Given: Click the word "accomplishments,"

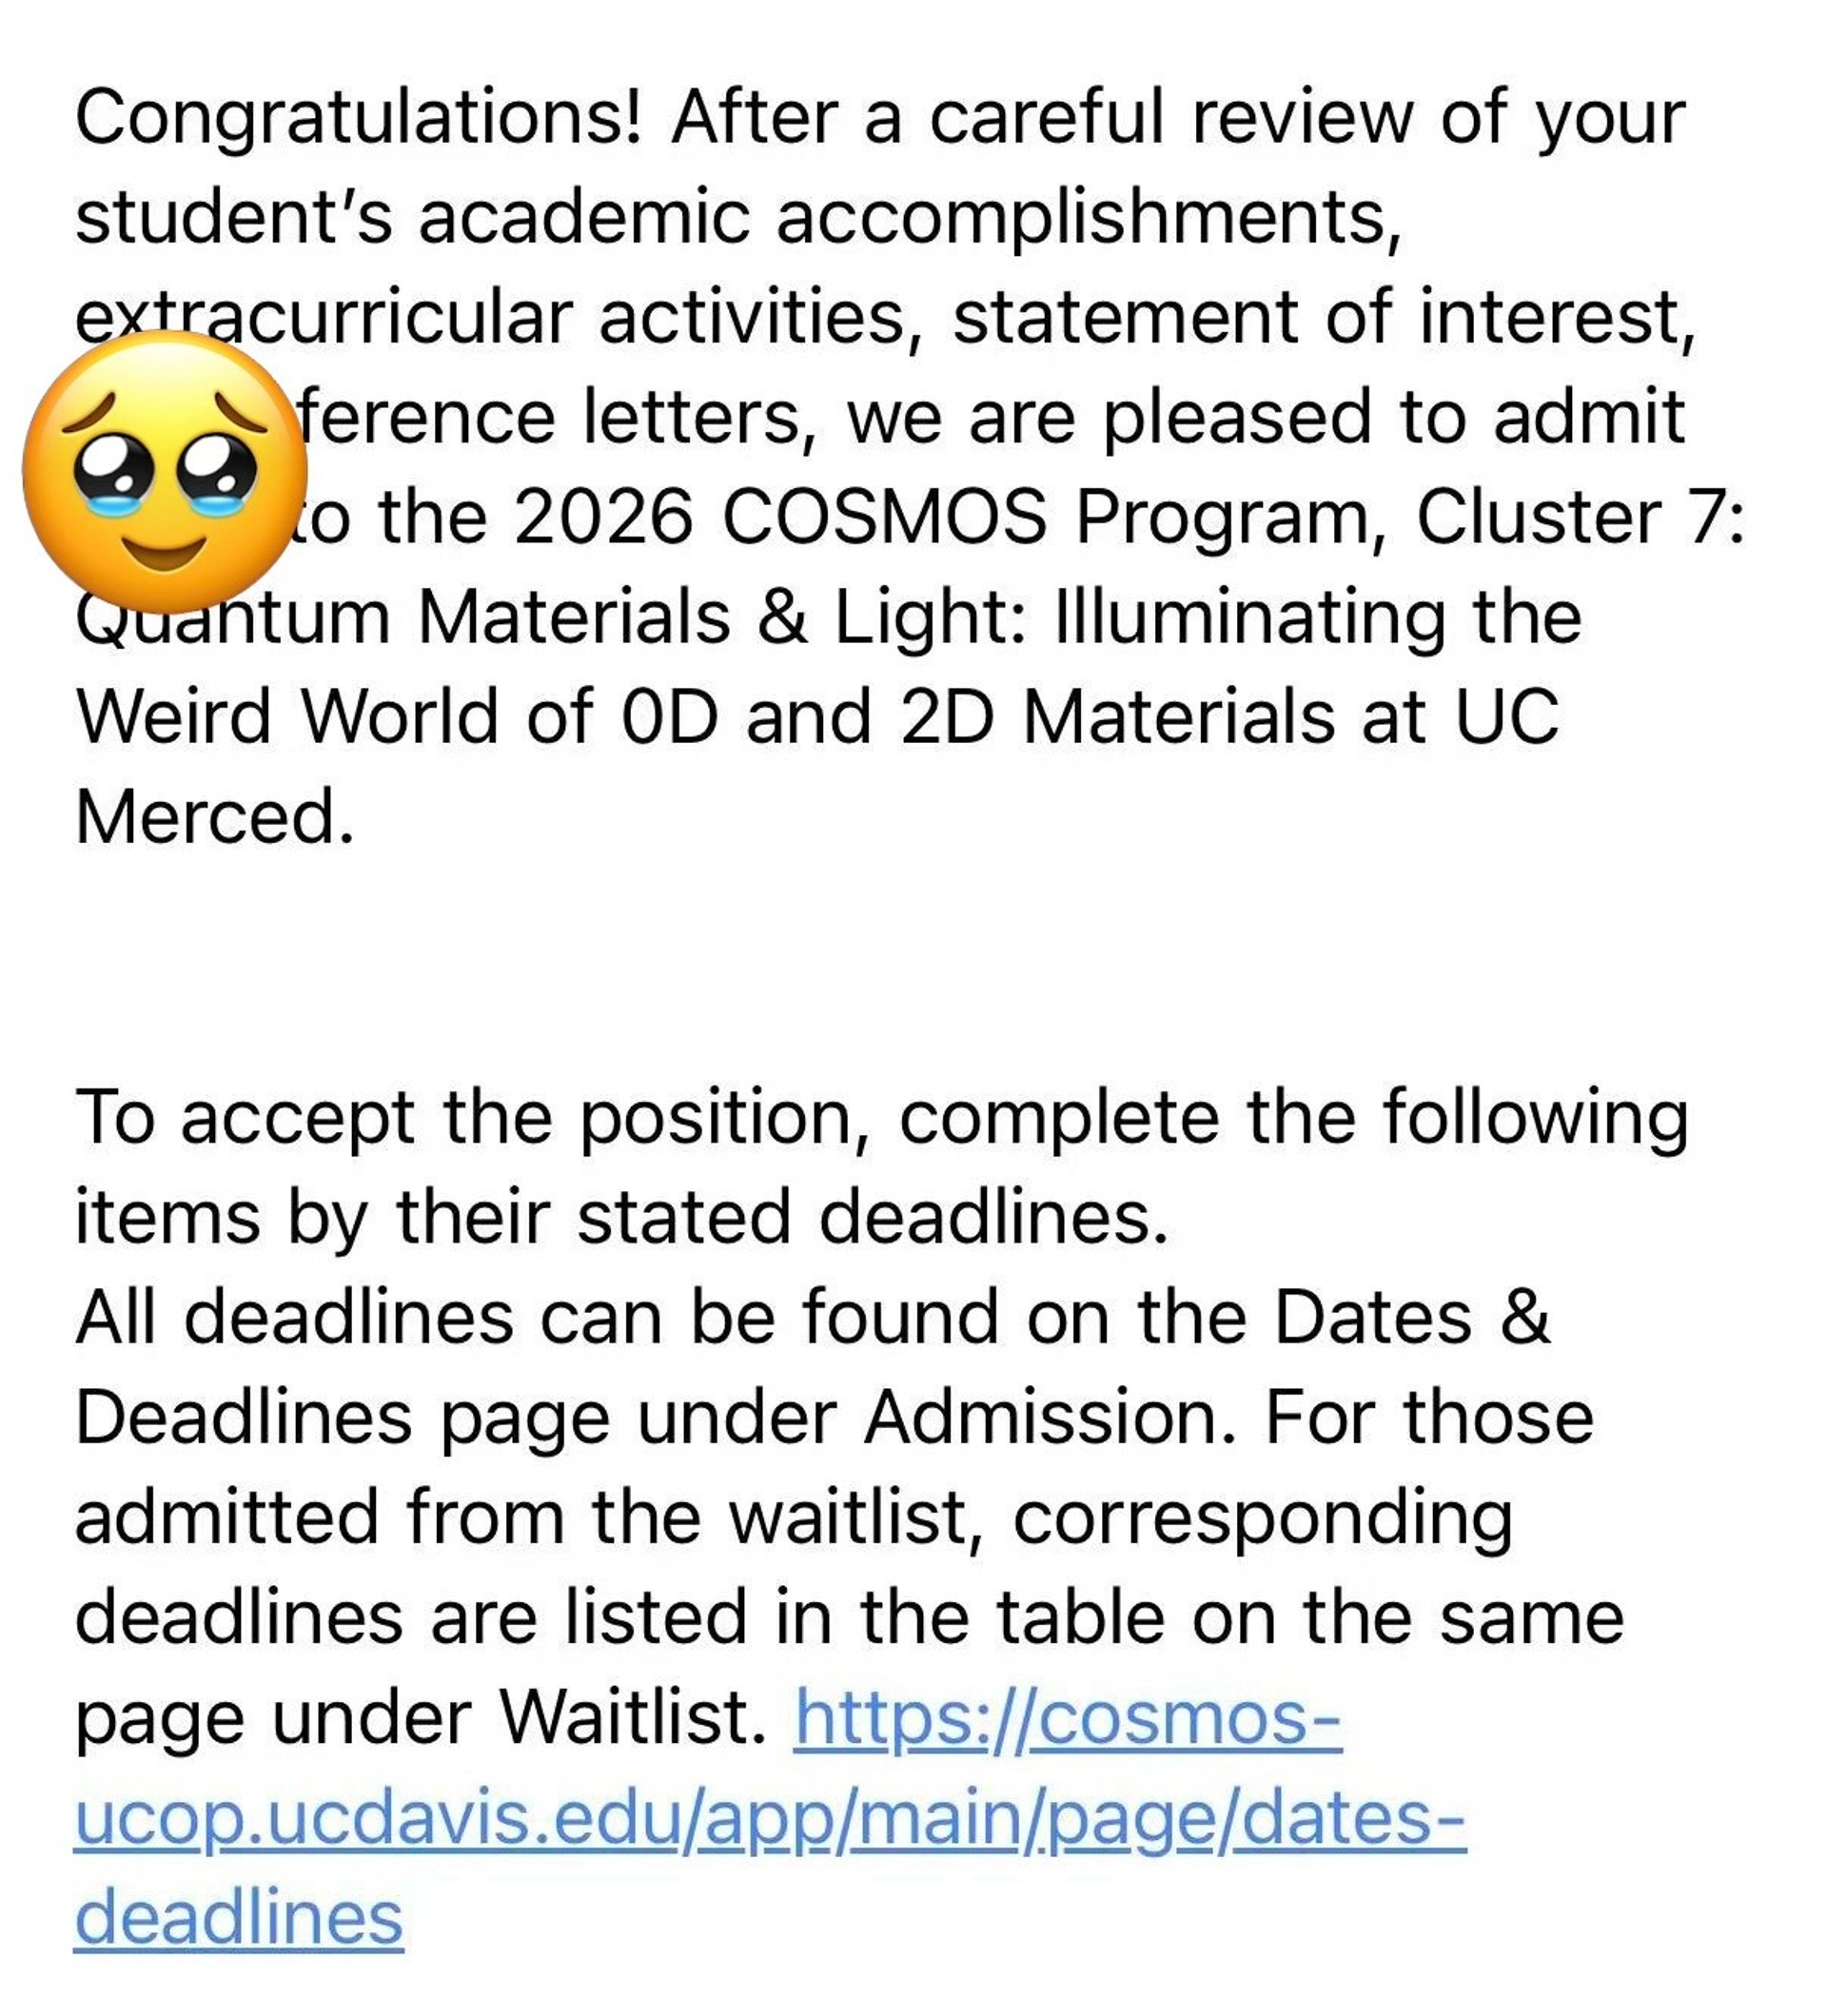Looking at the screenshot, I should coord(1089,218).
